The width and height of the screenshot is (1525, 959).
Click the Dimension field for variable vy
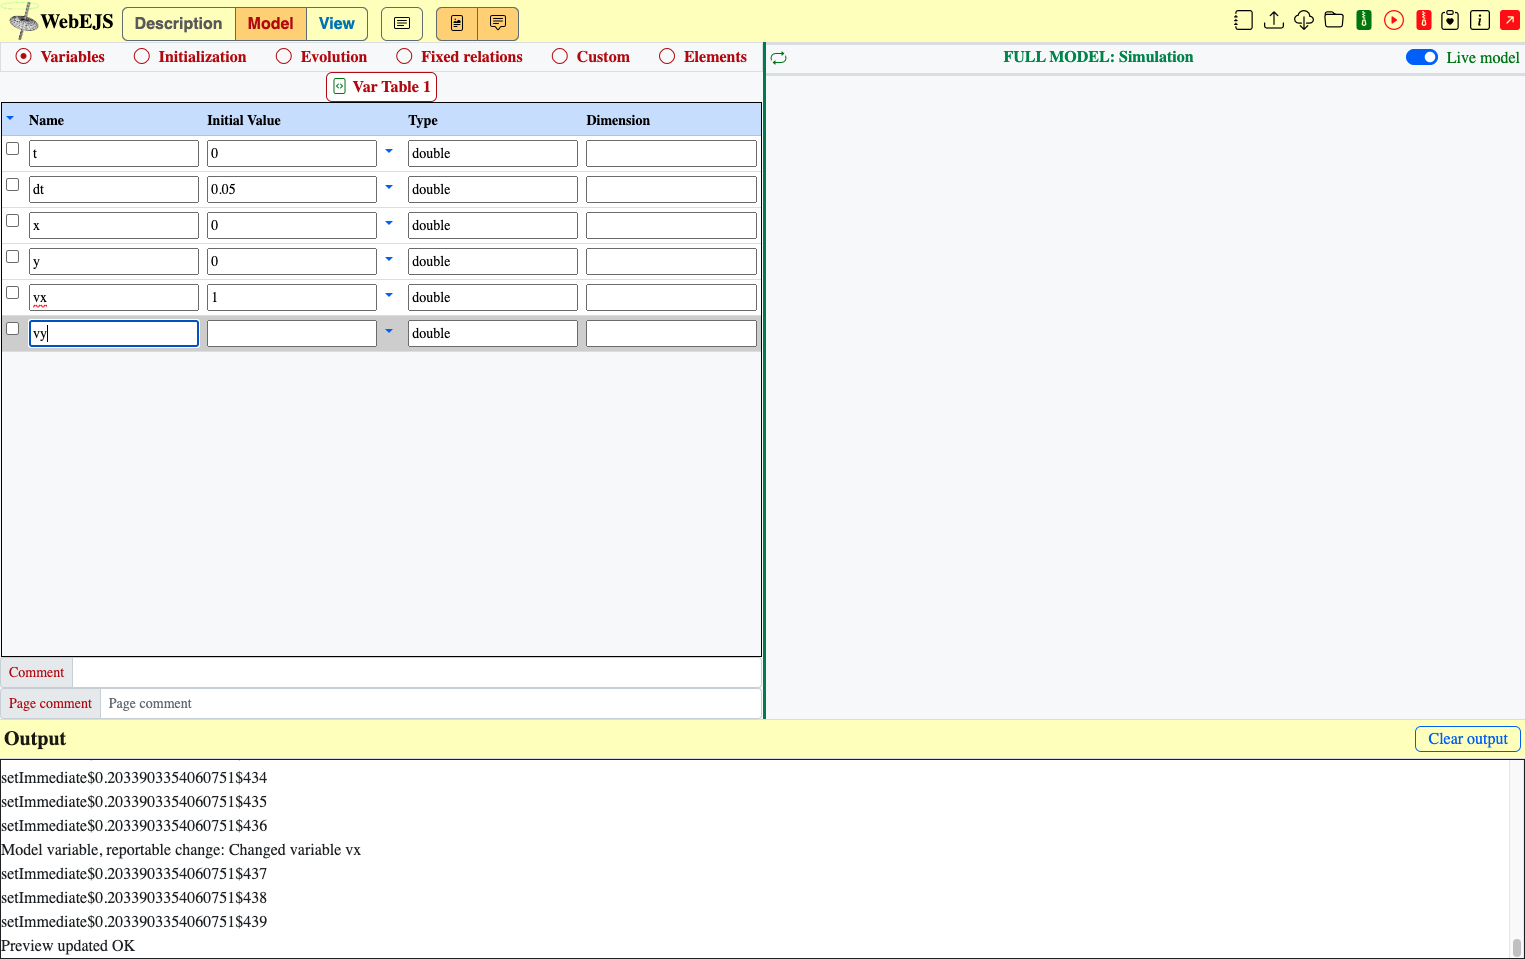pyautogui.click(x=671, y=333)
